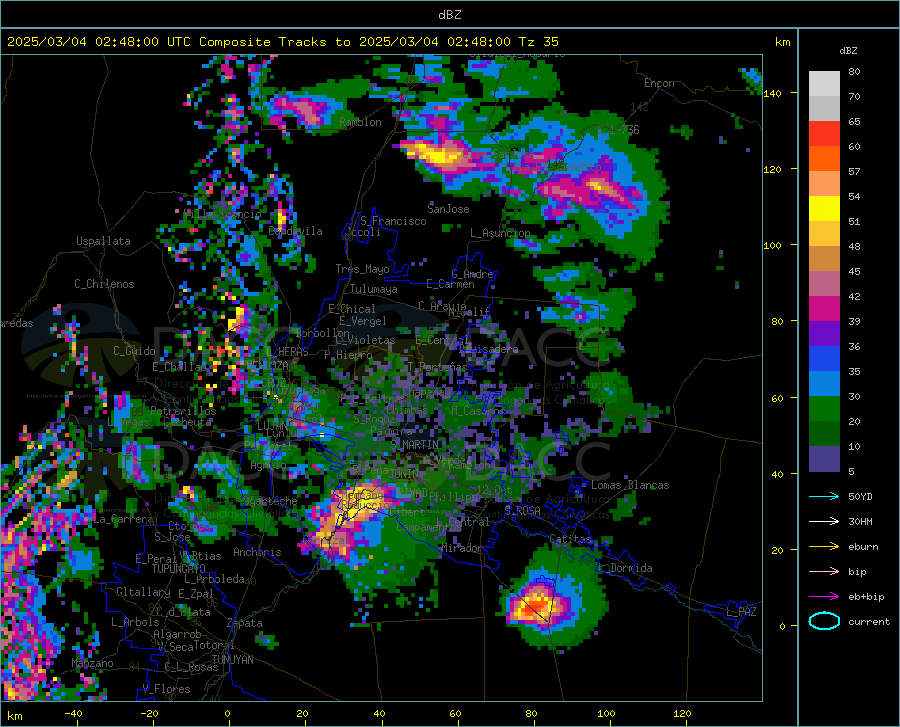900x727 pixels.
Task: Click the dBZ heading above color scale
Action: coord(848,50)
